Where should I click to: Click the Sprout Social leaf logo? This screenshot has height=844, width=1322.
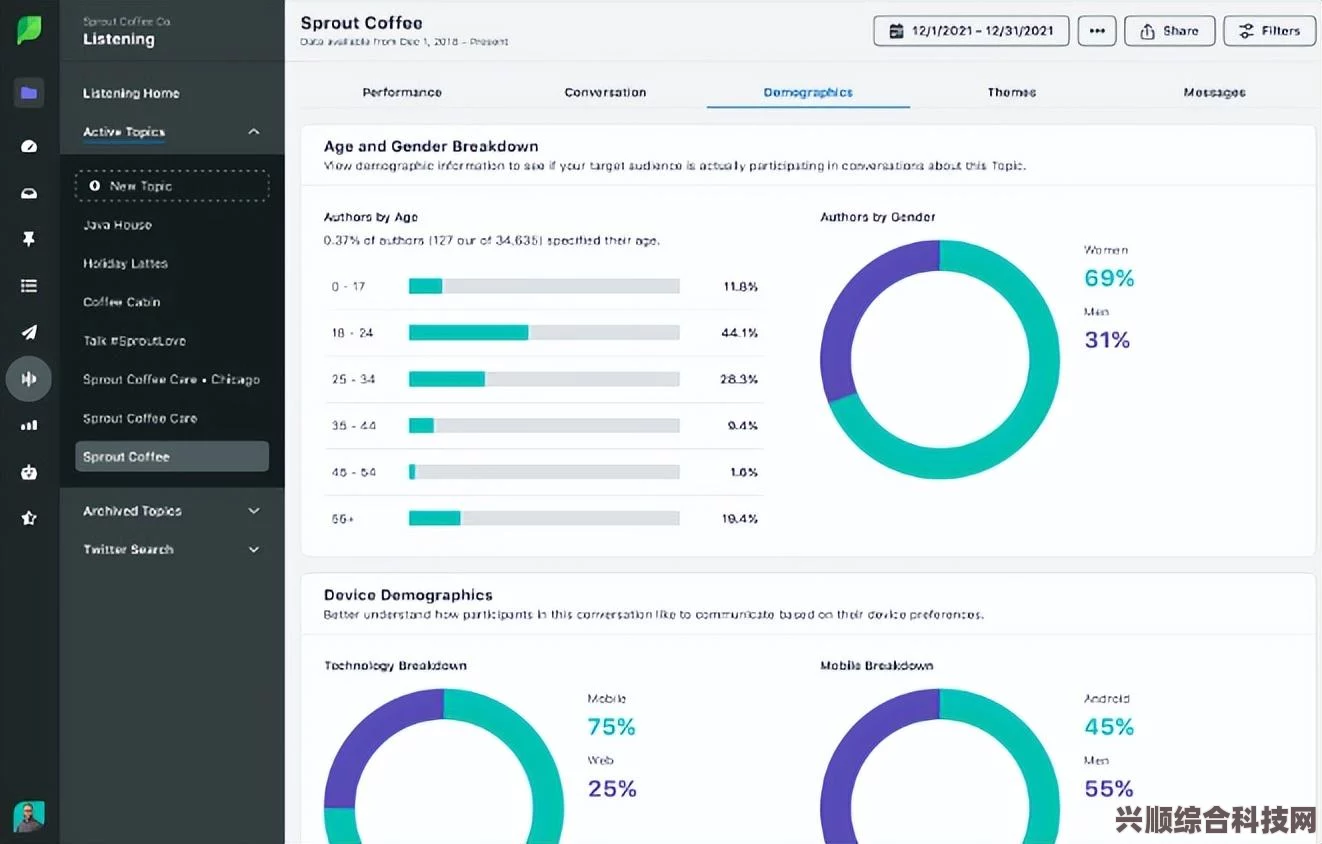[x=29, y=30]
